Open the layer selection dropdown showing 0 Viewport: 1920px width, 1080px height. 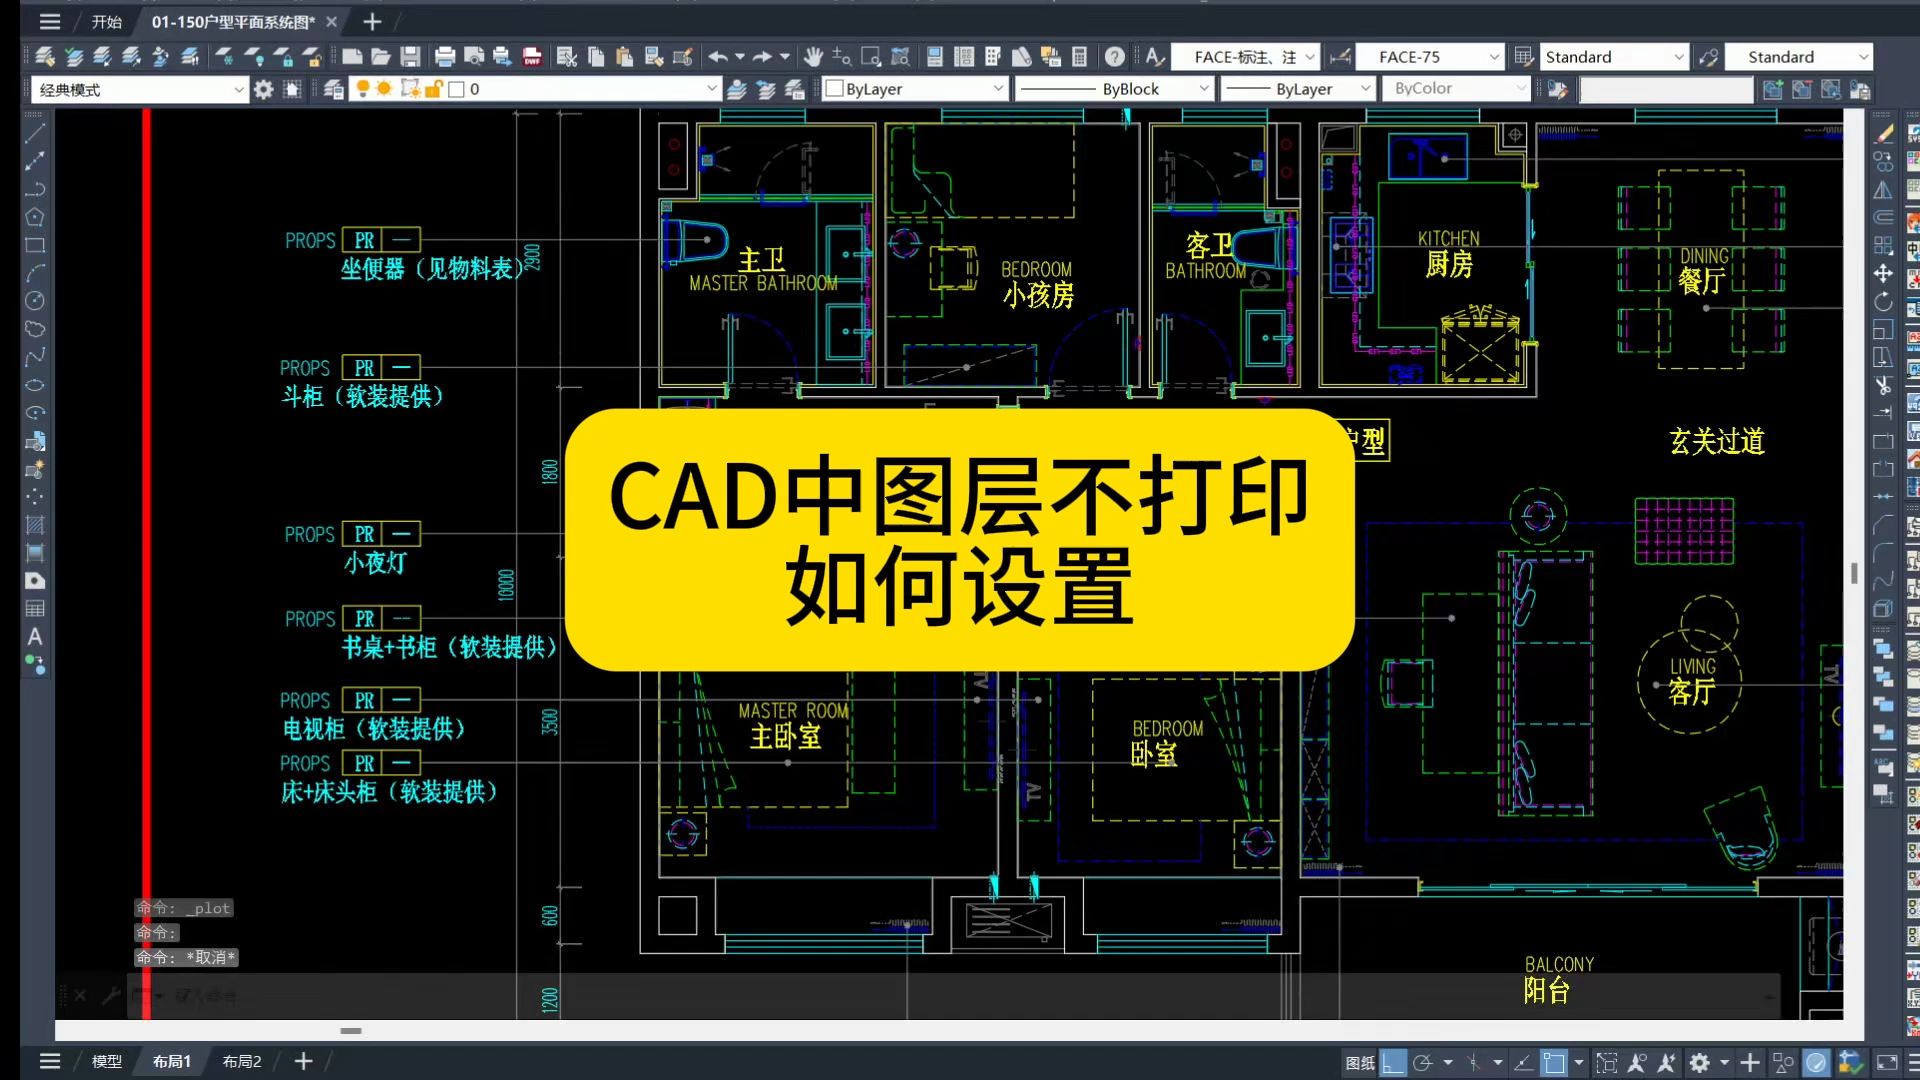tap(712, 88)
